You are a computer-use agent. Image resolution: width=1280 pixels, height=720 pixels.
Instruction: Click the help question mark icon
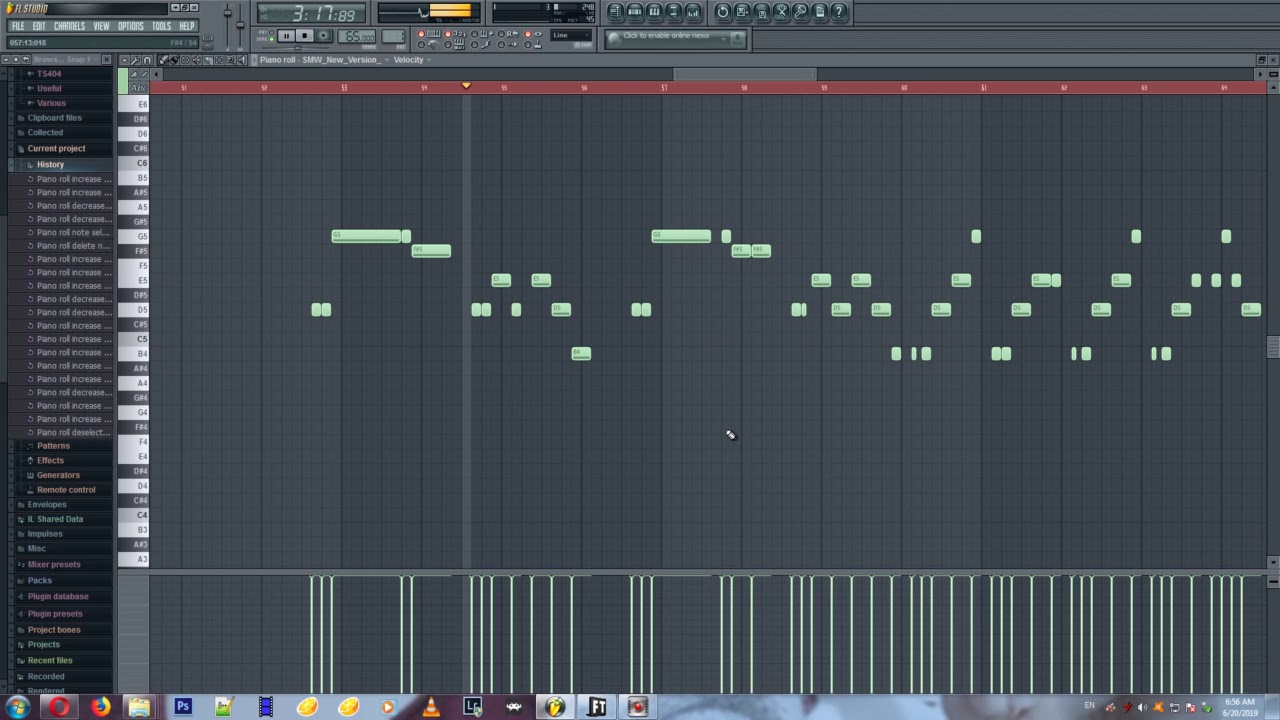click(x=839, y=12)
